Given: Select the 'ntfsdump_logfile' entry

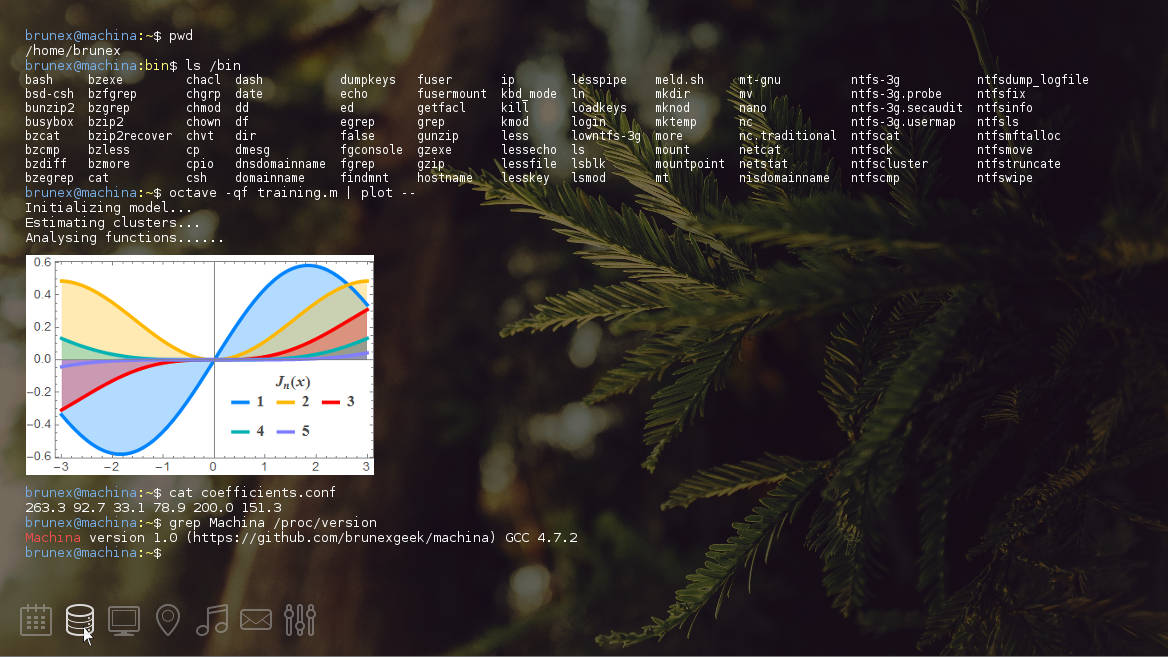Looking at the screenshot, I should tap(1032, 80).
